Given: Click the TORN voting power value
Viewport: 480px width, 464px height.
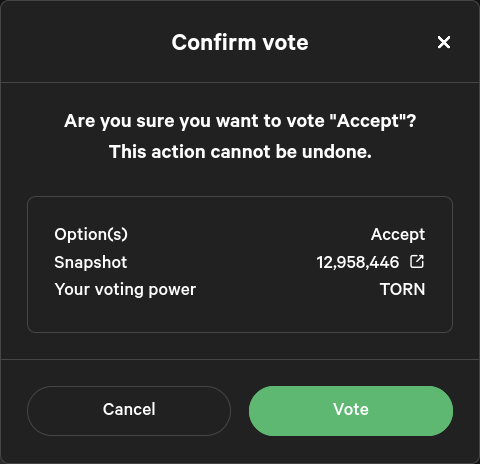Looking at the screenshot, I should [403, 289].
